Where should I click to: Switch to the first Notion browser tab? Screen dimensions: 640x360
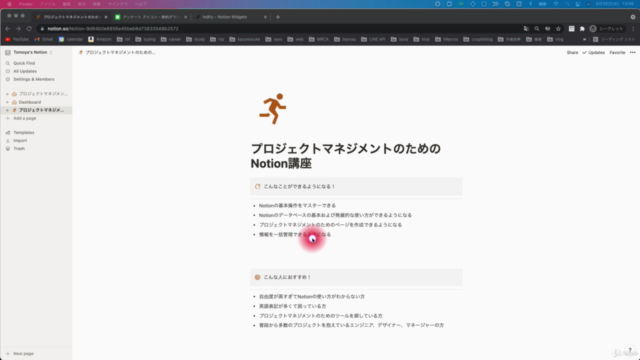[x=70, y=17]
